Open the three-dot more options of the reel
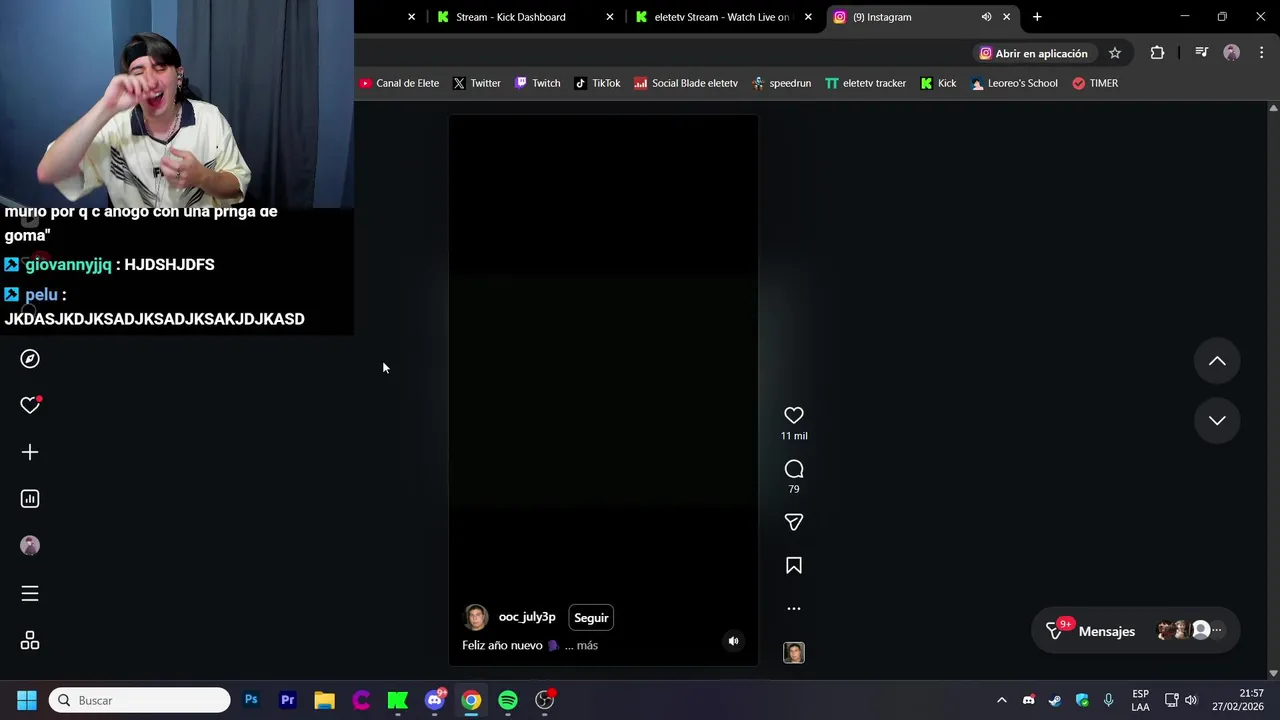1280x720 pixels. (x=793, y=608)
